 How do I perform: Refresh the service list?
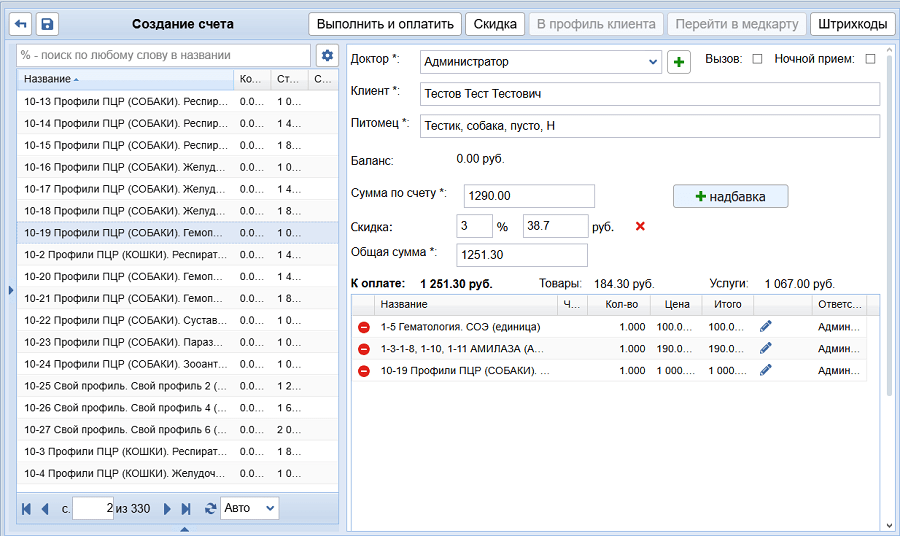click(210, 509)
